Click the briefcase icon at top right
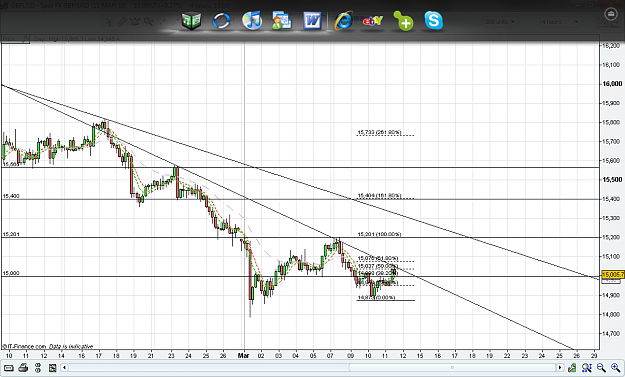The image size is (625, 377). tap(611, 15)
